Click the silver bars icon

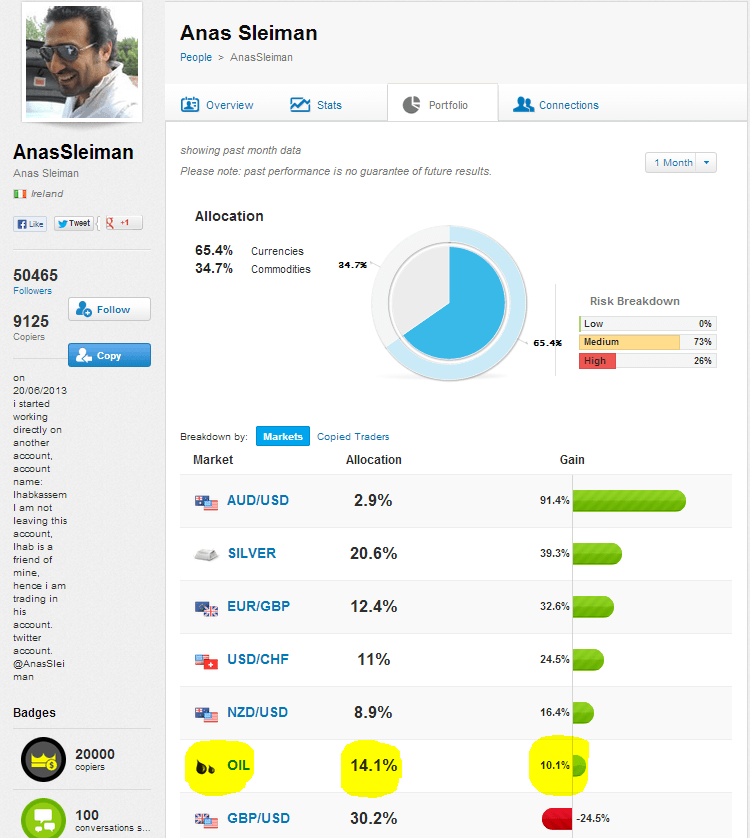(x=206, y=555)
